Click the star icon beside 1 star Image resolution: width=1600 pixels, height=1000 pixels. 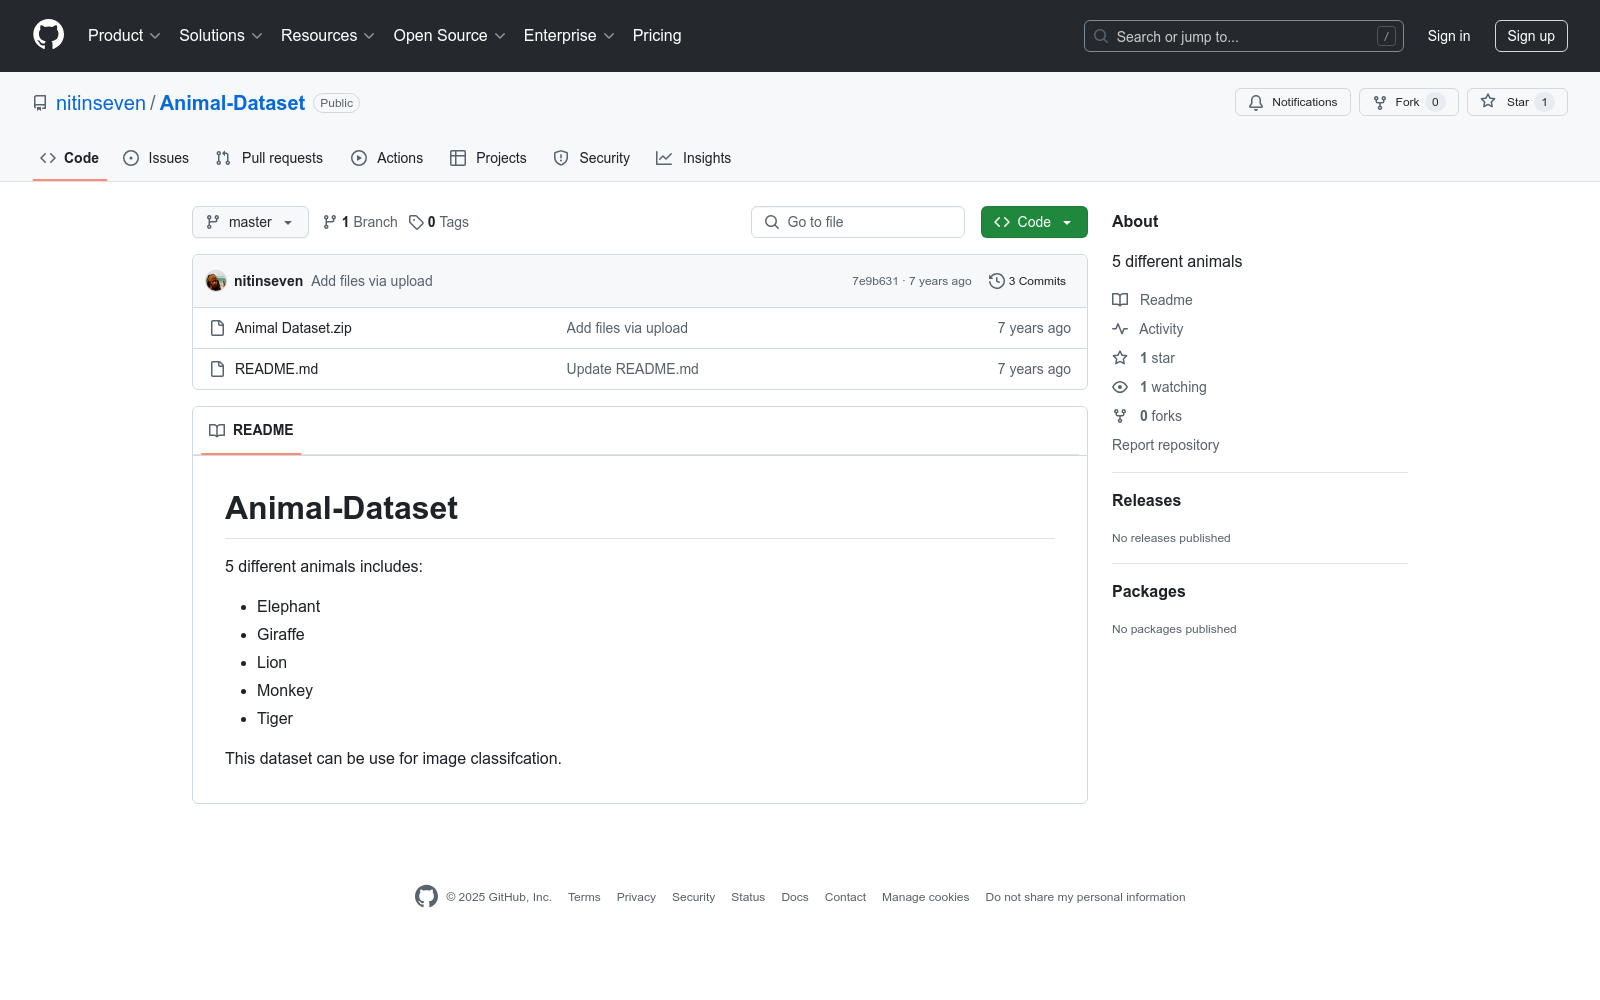(1120, 358)
